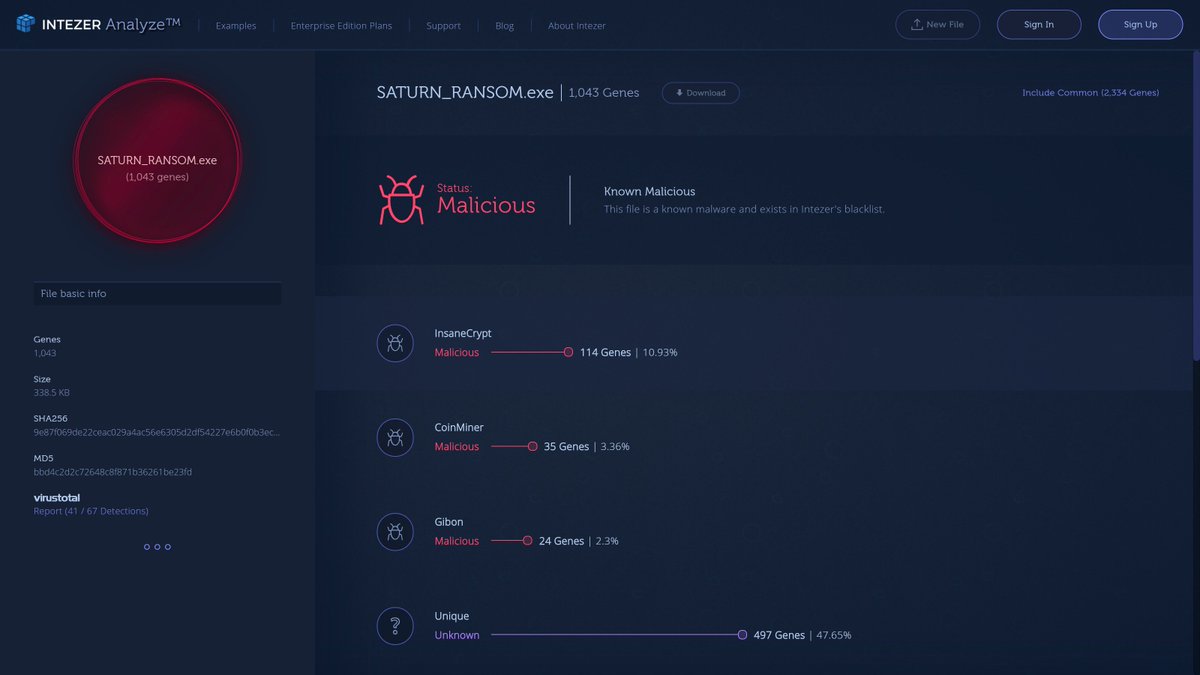
Task: Click the File basic info header
Action: pos(157,294)
